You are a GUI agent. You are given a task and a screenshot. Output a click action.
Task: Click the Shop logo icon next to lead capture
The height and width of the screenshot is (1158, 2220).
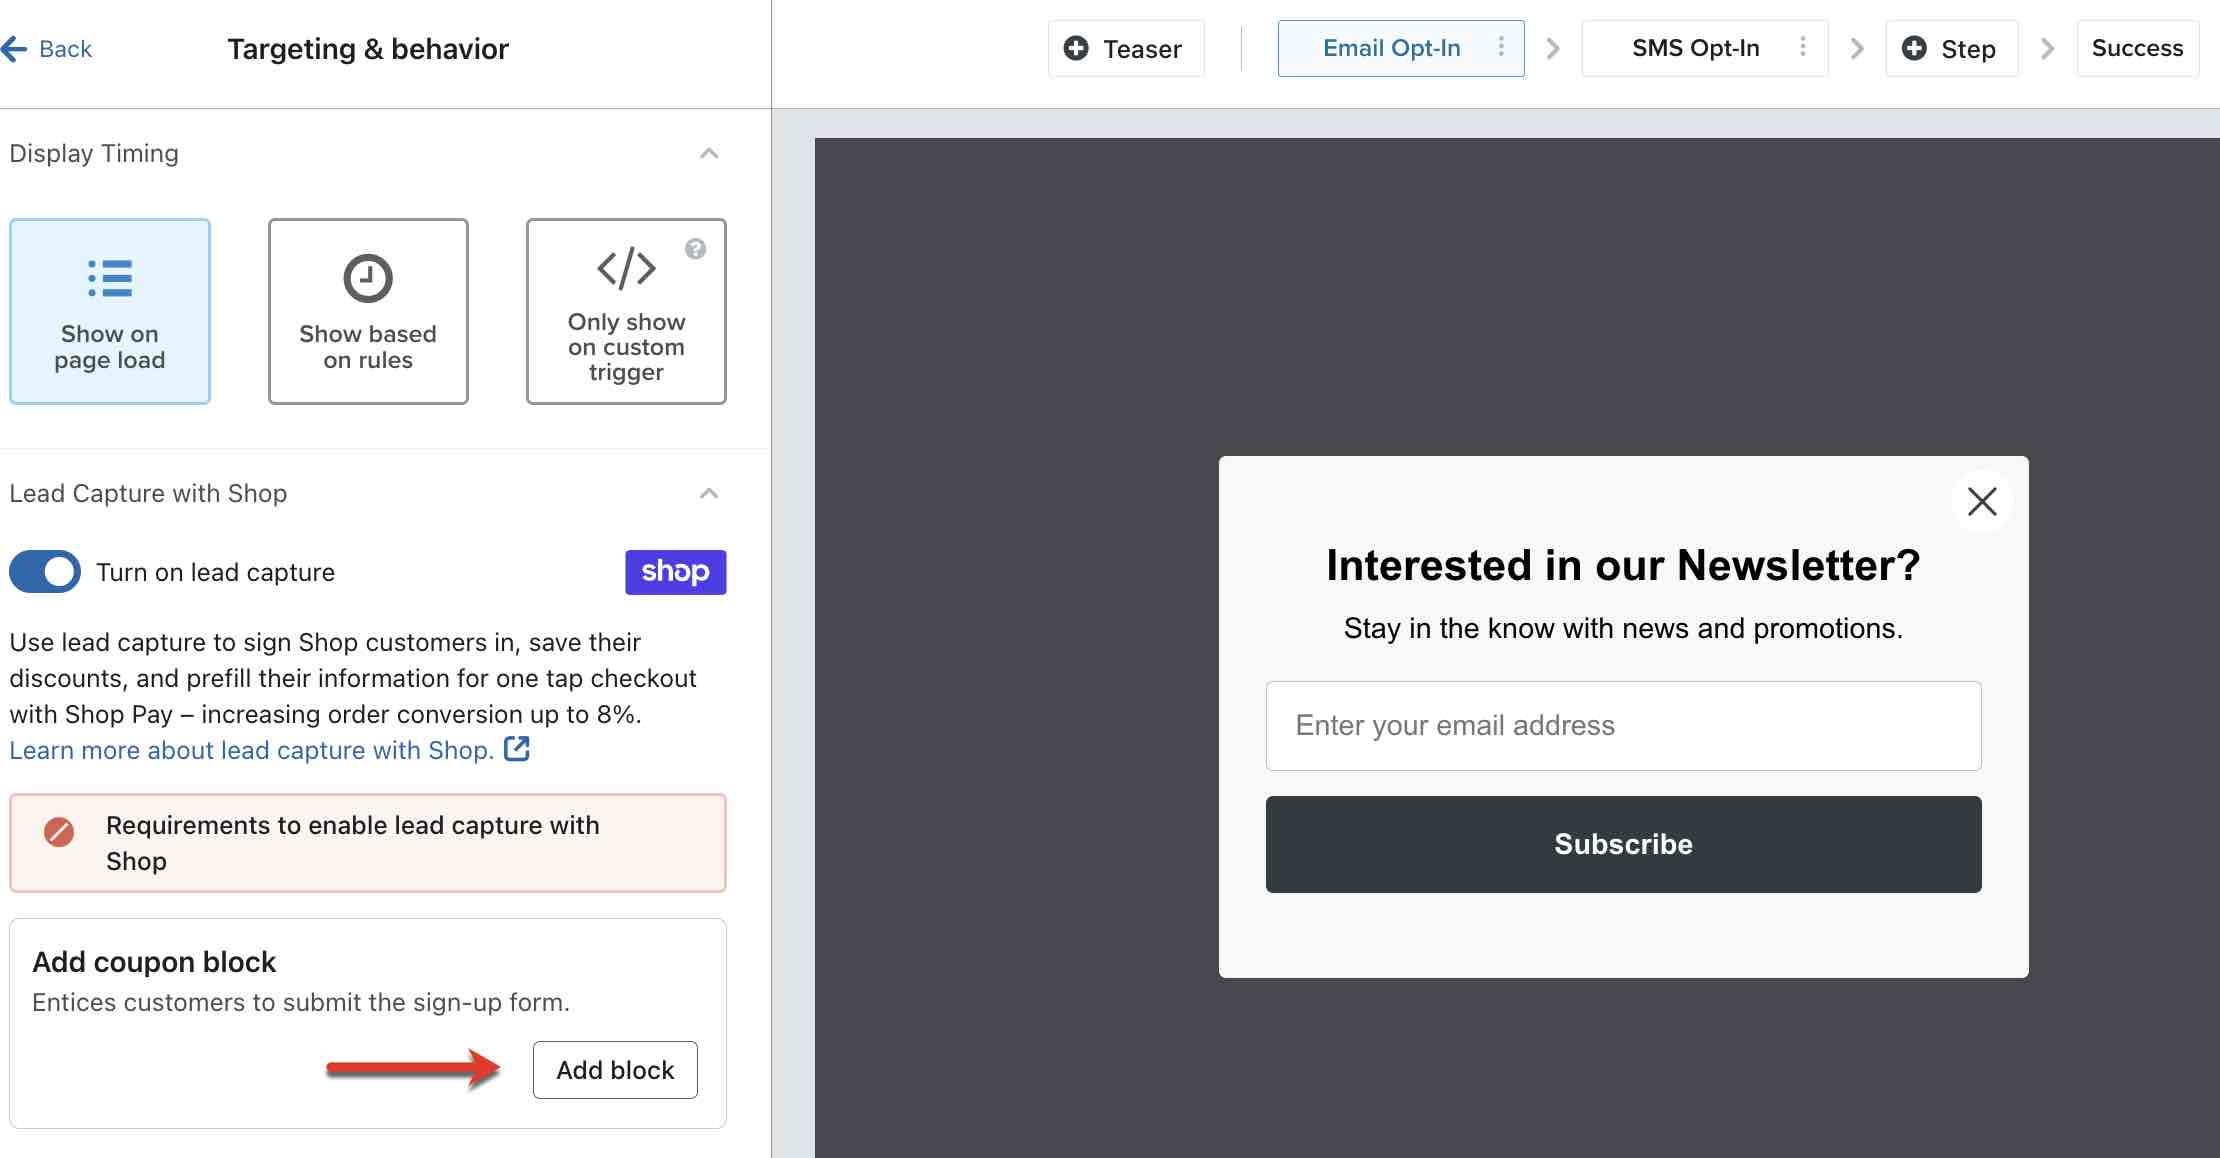674,571
